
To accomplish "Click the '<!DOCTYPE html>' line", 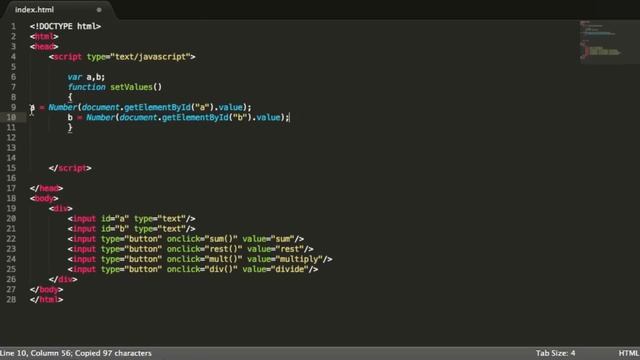I will [x=65, y=26].
